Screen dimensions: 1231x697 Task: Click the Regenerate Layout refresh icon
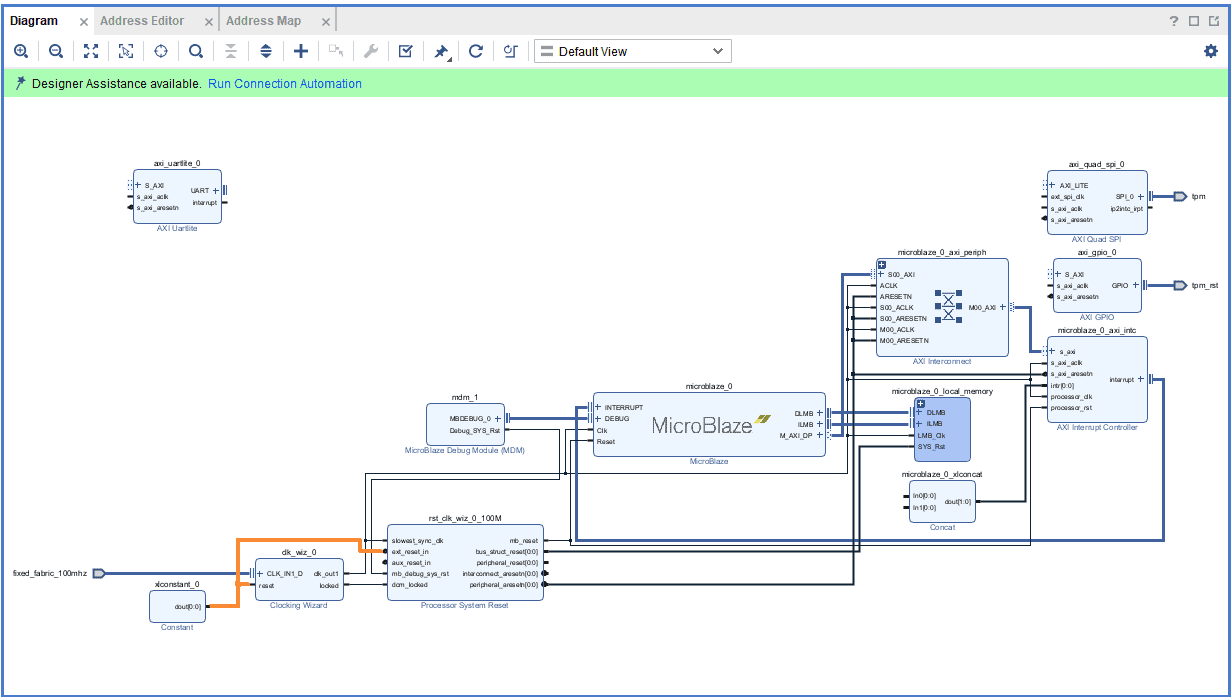coord(476,51)
